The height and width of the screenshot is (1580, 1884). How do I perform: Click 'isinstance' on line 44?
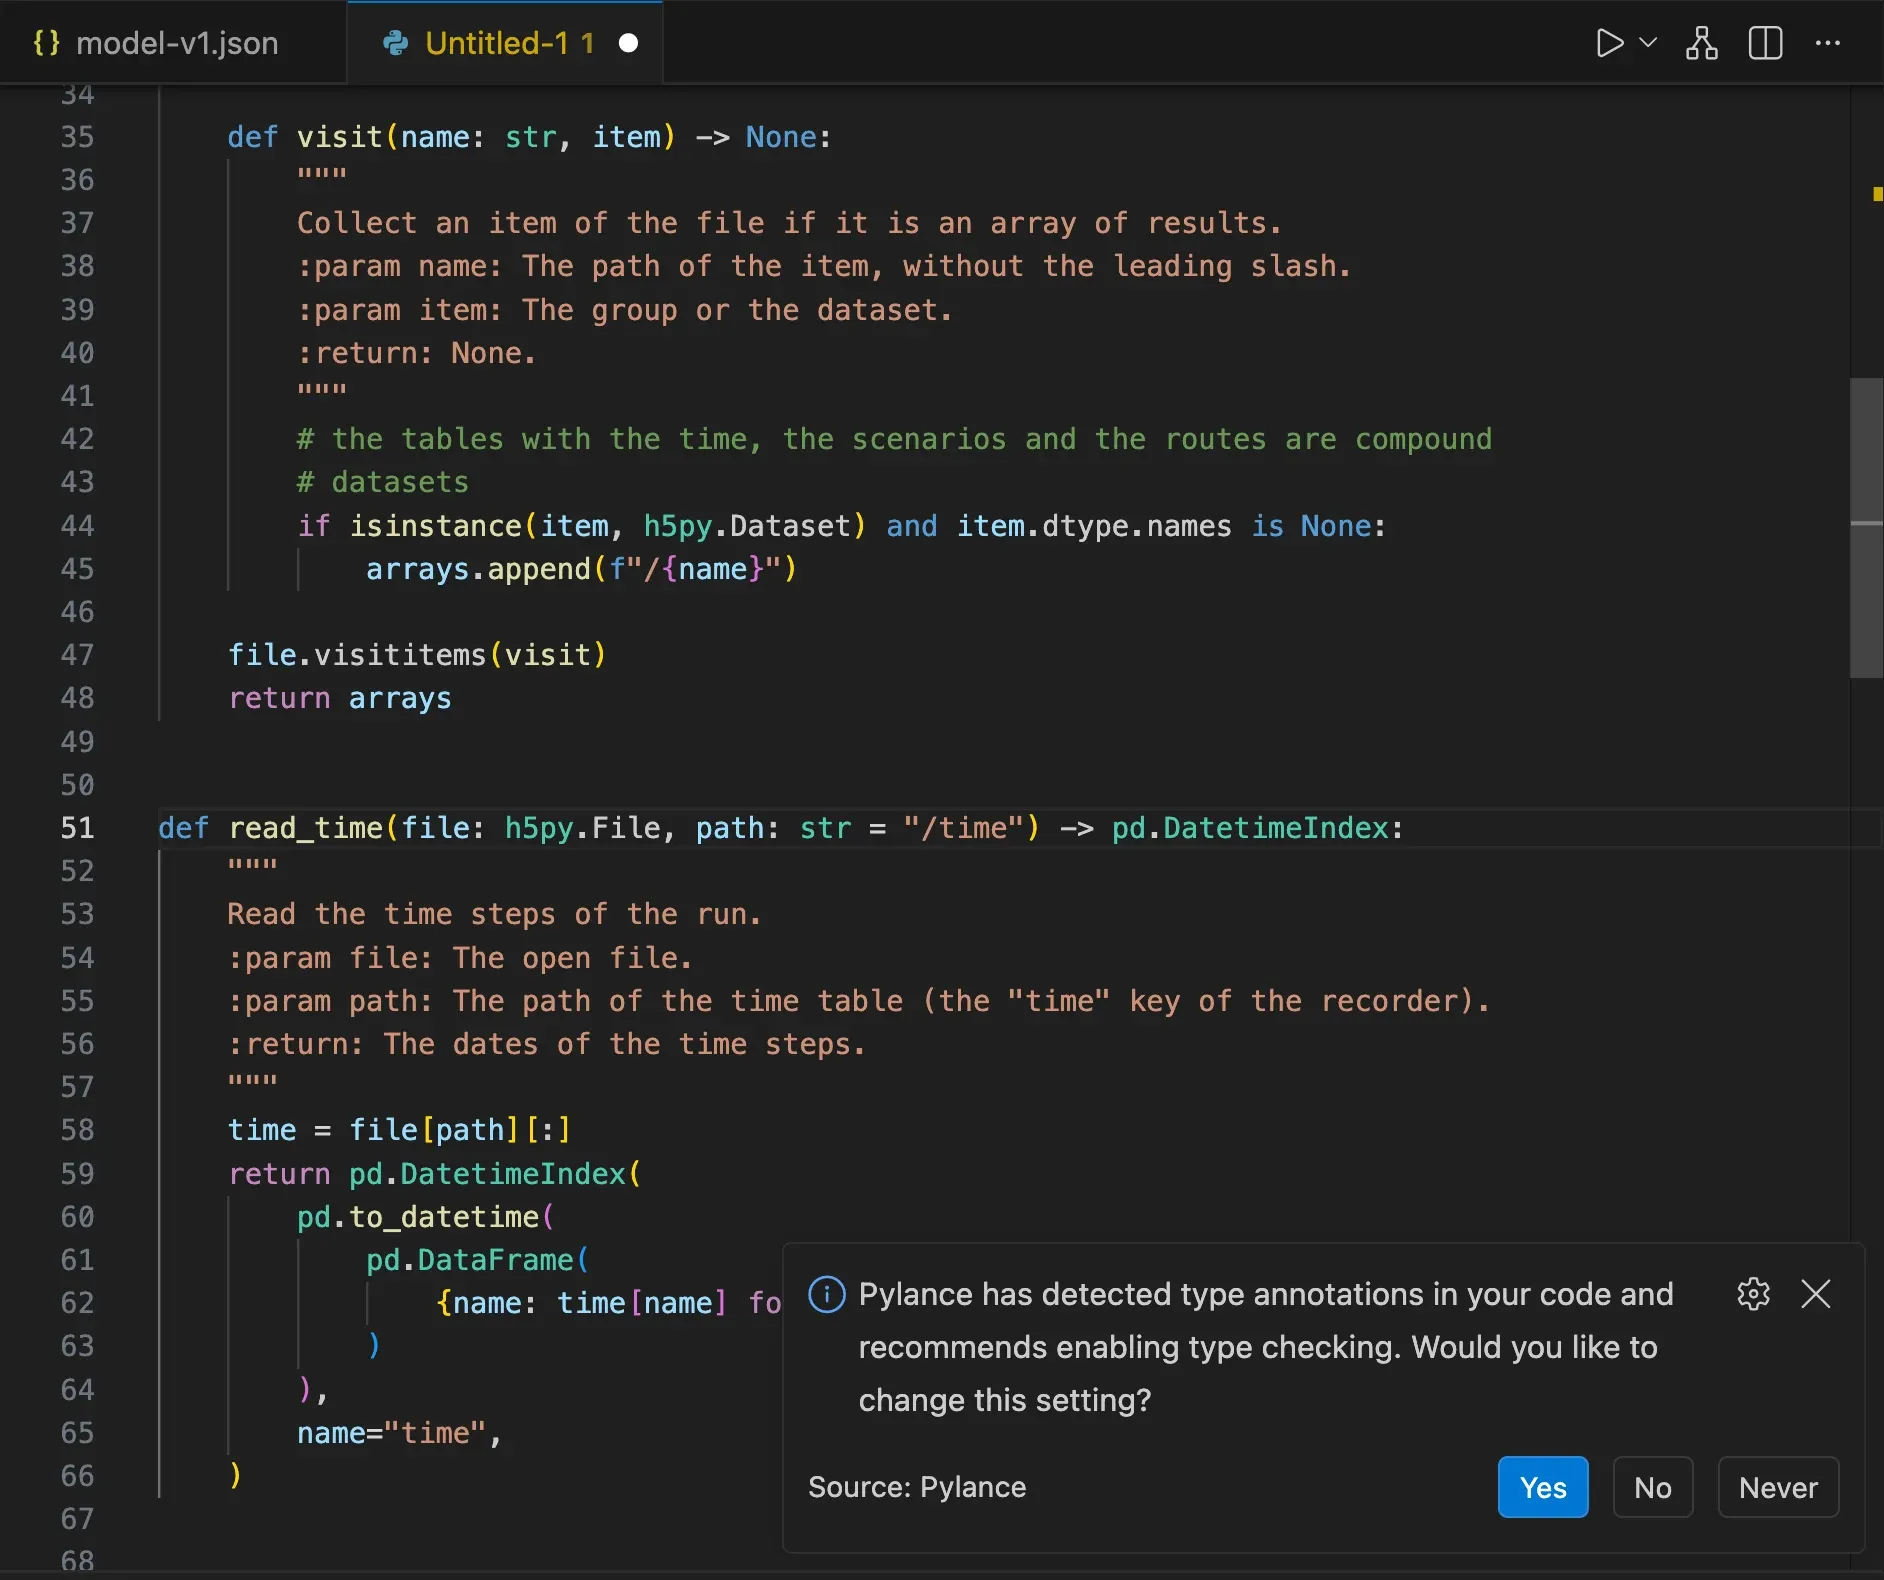(435, 526)
